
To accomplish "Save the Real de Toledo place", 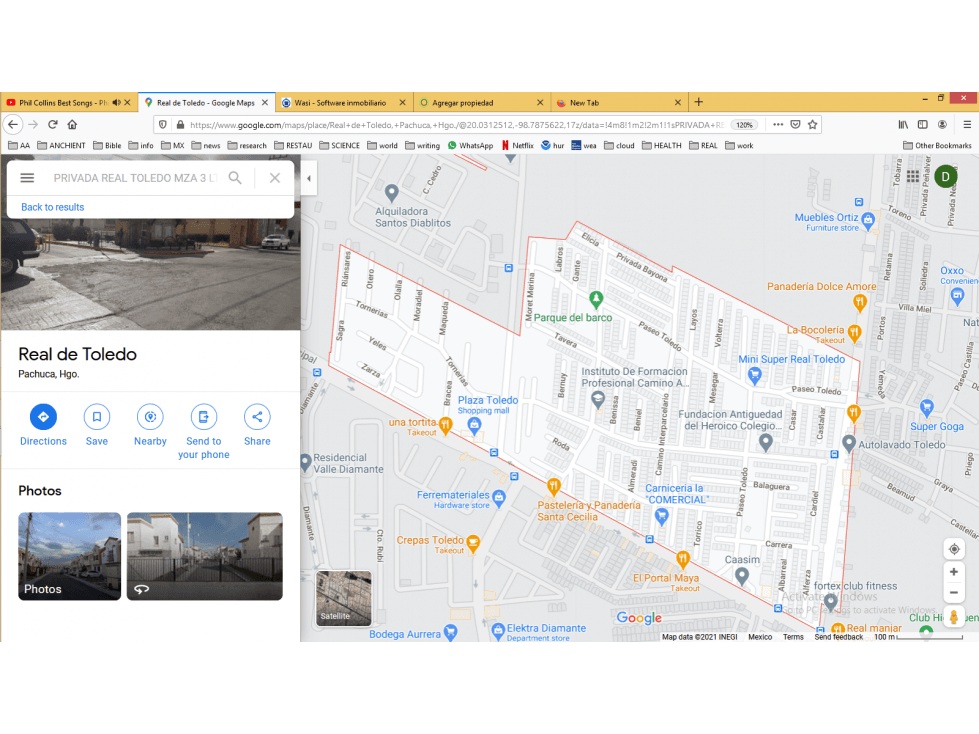I will tap(97, 417).
